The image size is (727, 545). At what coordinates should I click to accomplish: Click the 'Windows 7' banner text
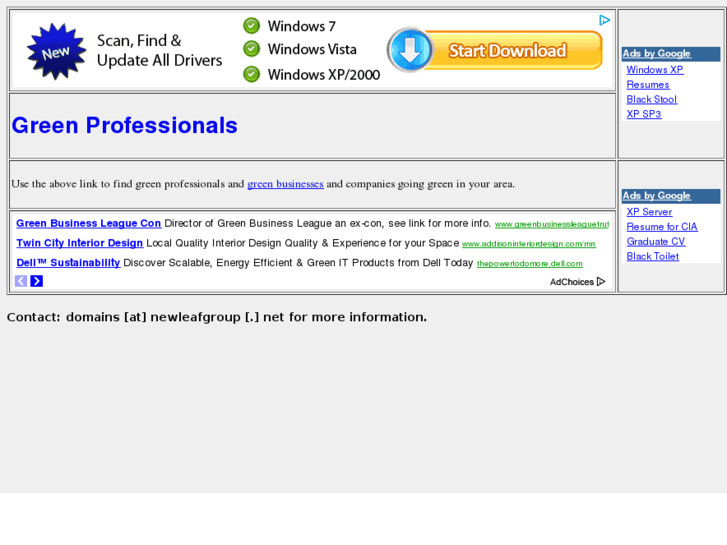coord(301,26)
